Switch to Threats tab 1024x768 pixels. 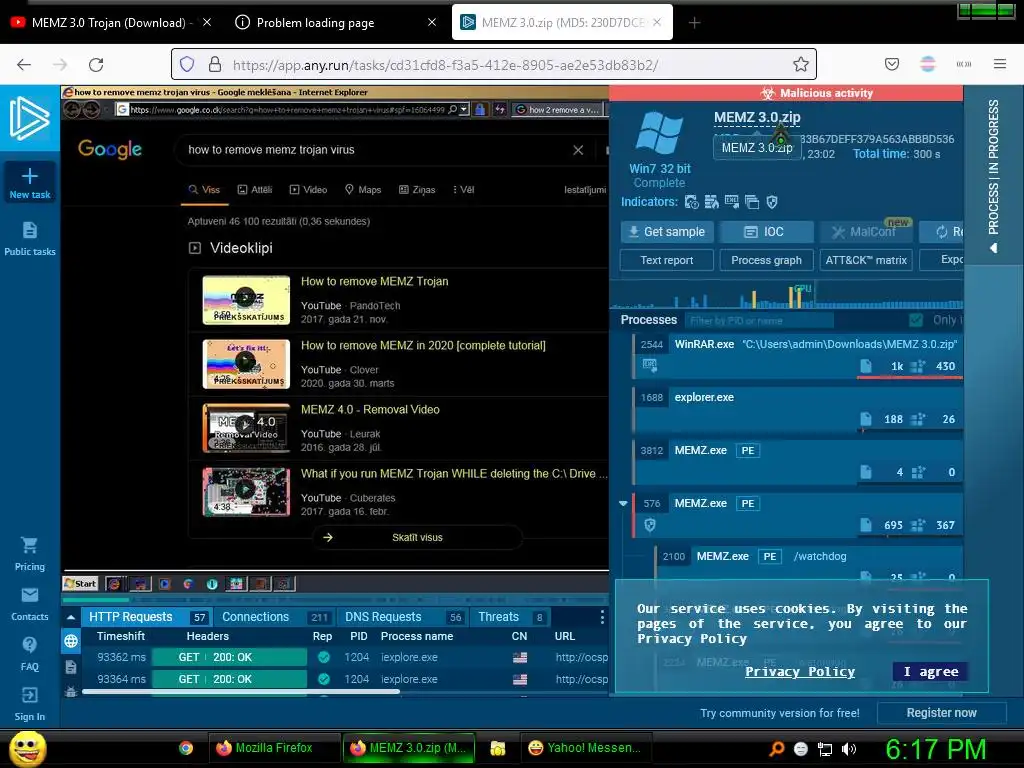click(x=510, y=617)
